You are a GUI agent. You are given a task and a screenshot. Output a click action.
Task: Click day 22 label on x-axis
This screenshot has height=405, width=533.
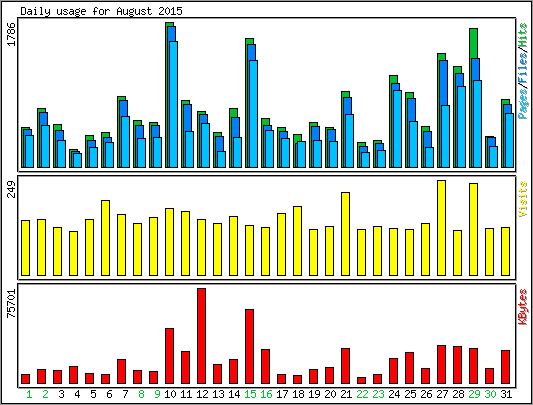pos(362,394)
